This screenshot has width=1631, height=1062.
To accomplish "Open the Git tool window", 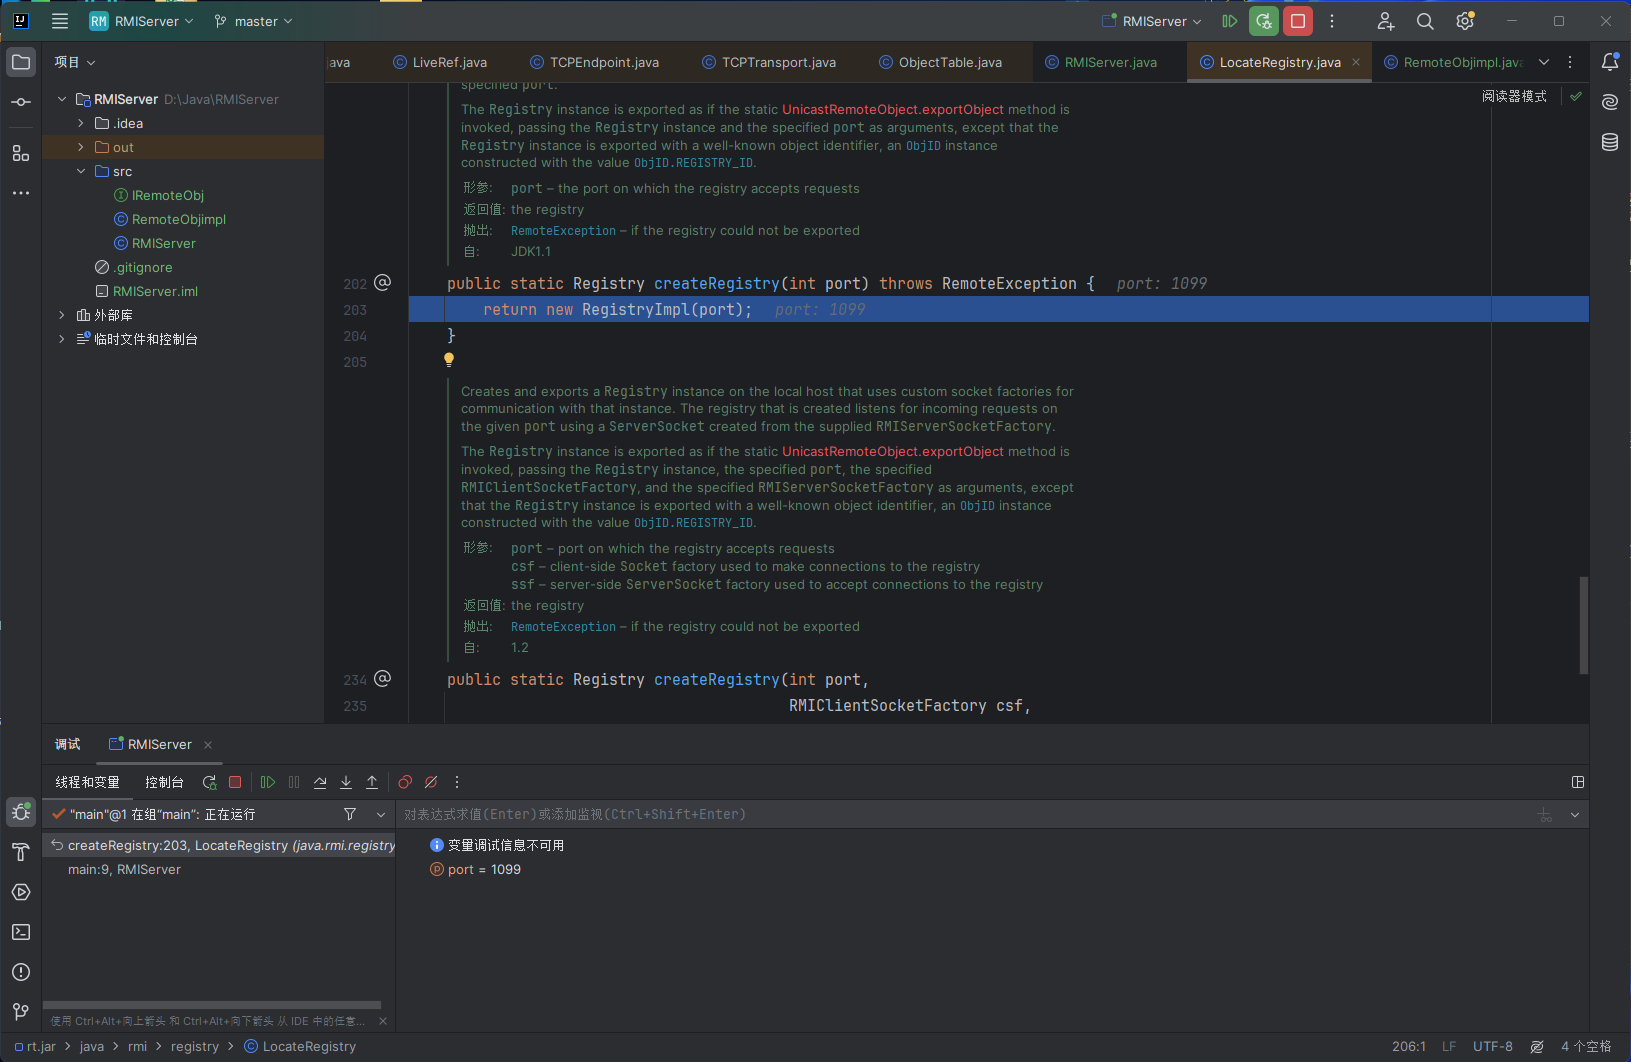I will tap(21, 1012).
